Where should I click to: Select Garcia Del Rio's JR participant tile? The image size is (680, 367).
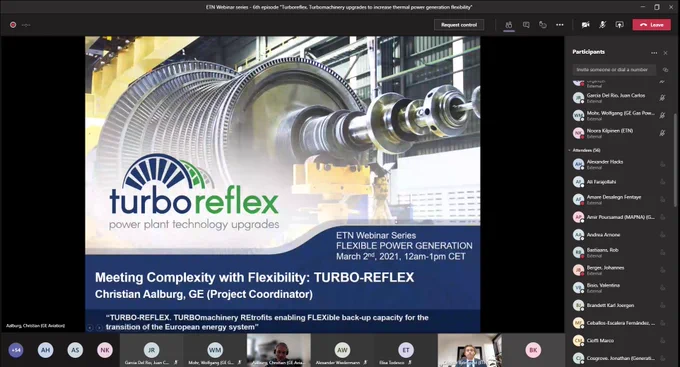click(x=151, y=350)
